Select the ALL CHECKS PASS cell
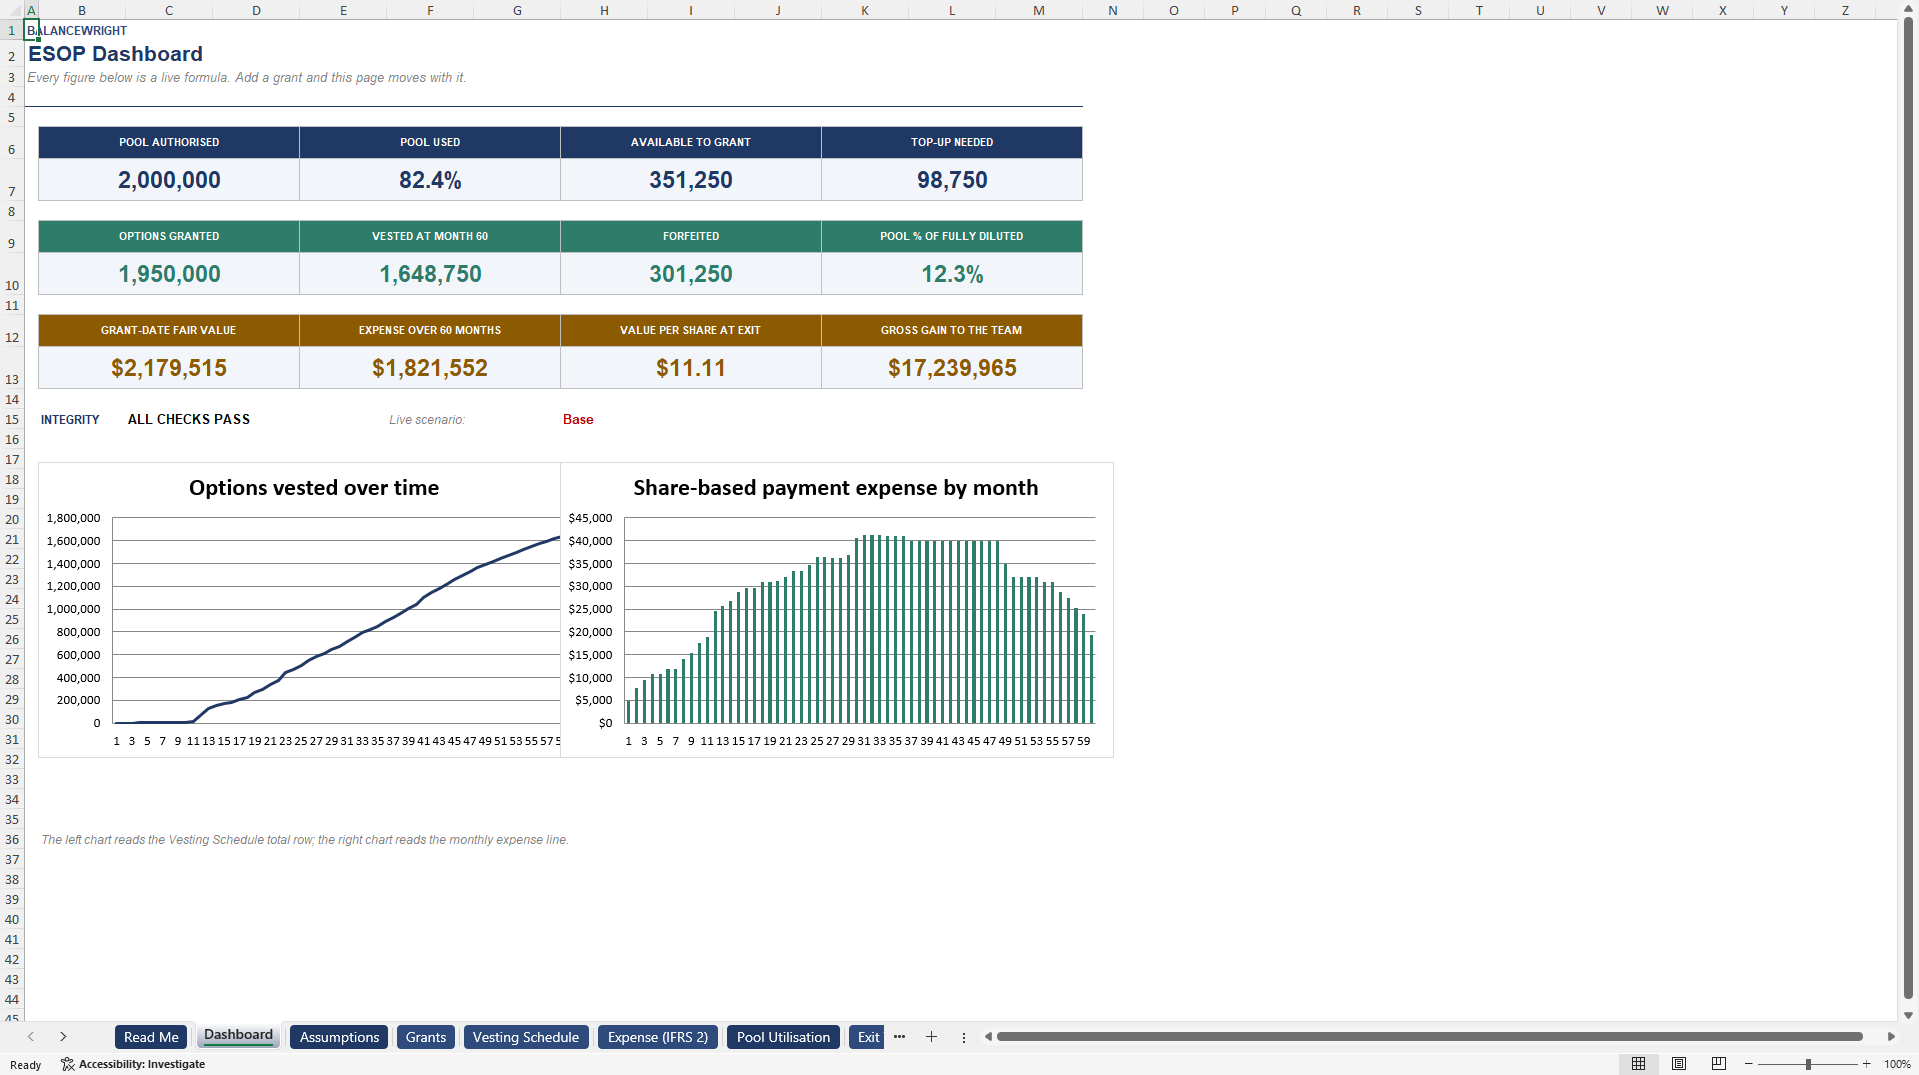Image resolution: width=1919 pixels, height=1075 pixels. pos(189,420)
